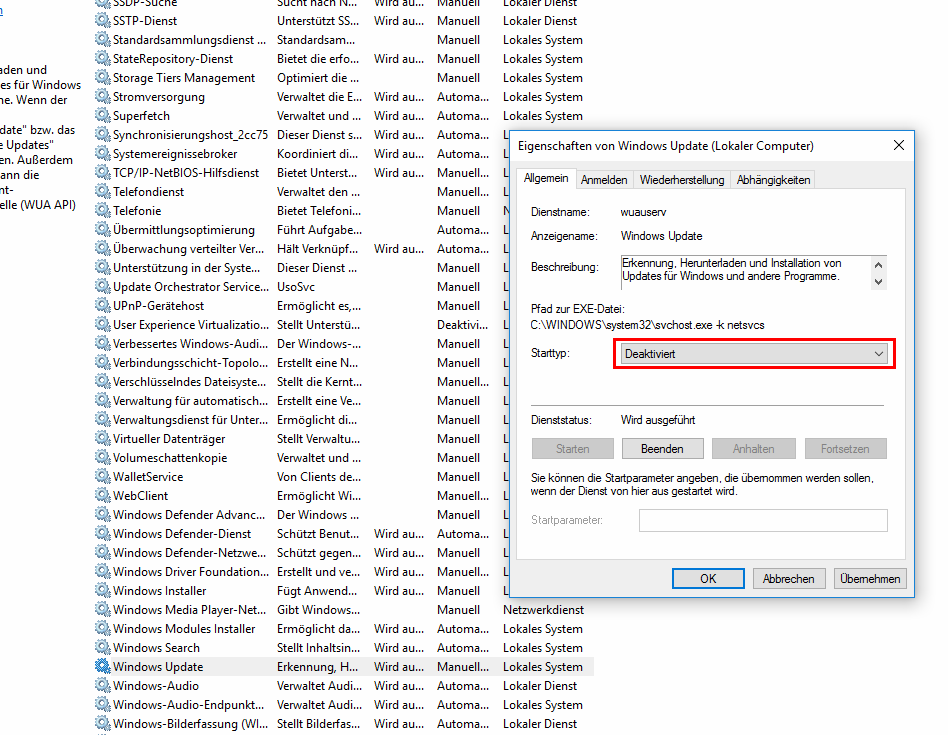Select the Synchronisierungshost_2cc75 service row
The height and width of the screenshot is (735, 948).
301,135
